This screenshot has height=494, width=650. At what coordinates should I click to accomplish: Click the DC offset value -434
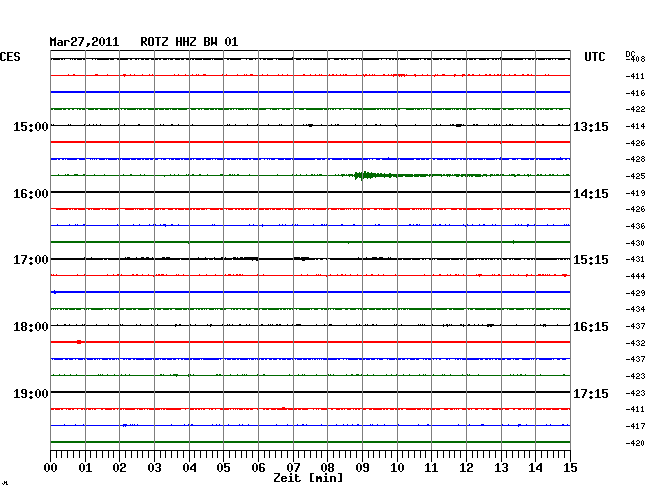635,309
